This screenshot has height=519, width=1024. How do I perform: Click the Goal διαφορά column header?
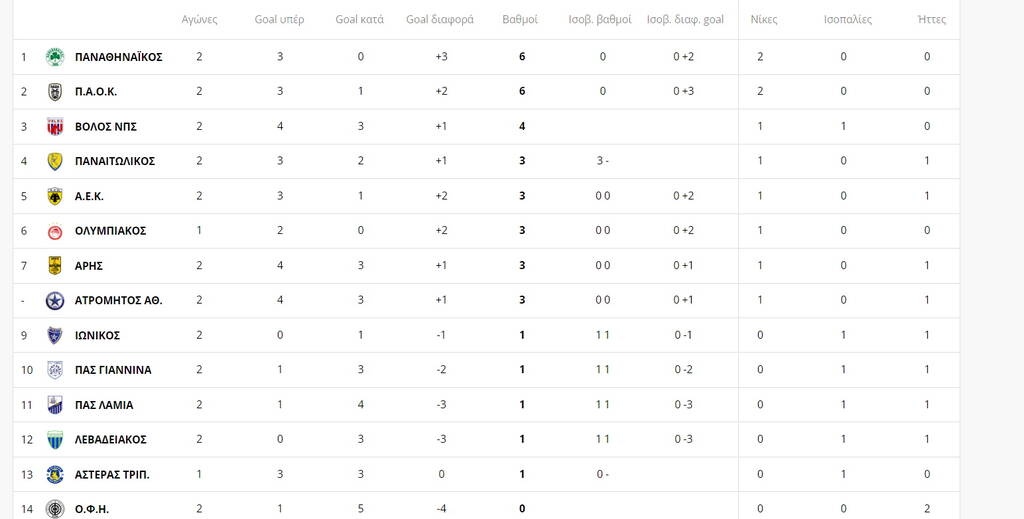pos(440,20)
